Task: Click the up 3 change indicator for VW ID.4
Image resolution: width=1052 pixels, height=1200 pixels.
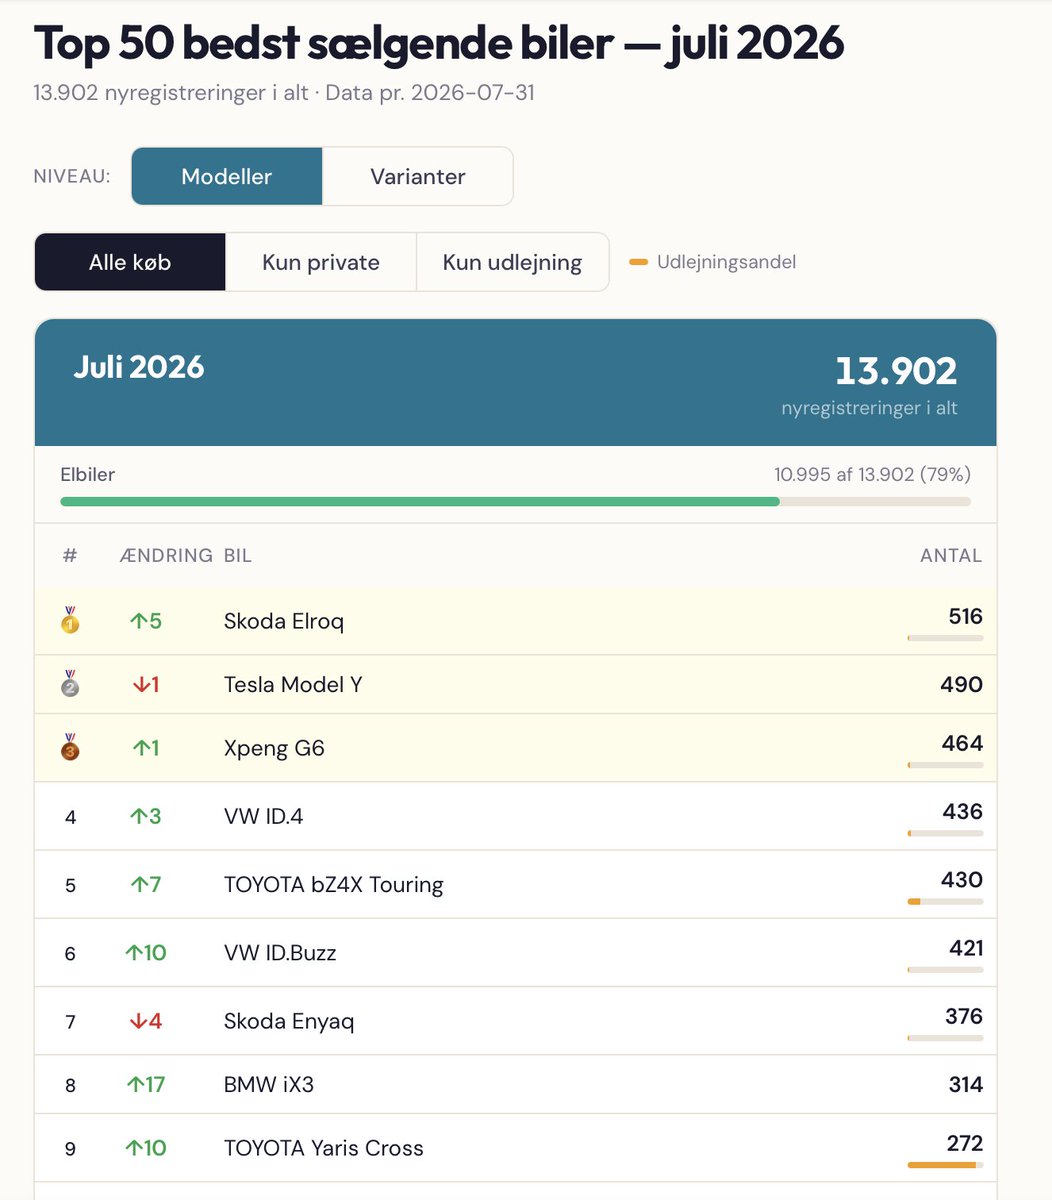Action: (146, 816)
